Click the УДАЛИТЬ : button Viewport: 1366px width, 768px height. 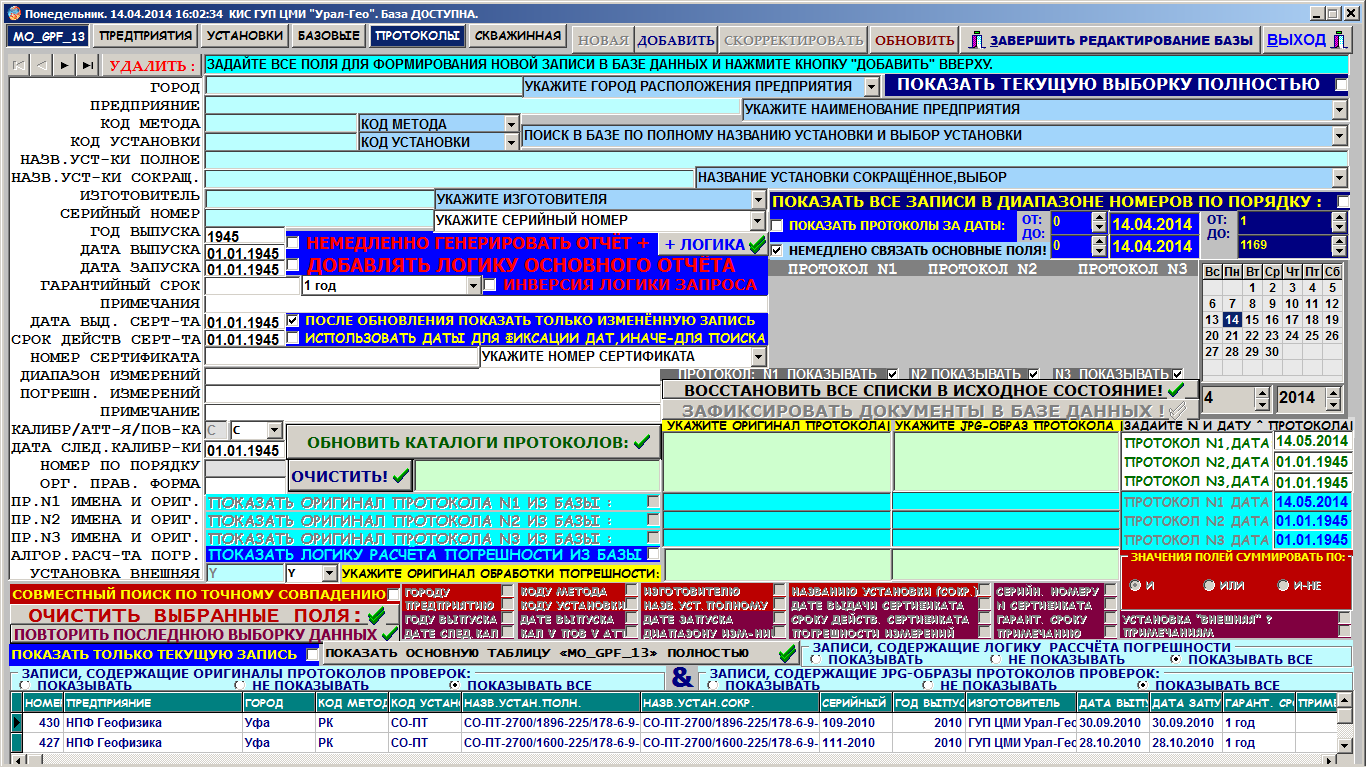pyautogui.click(x=153, y=66)
